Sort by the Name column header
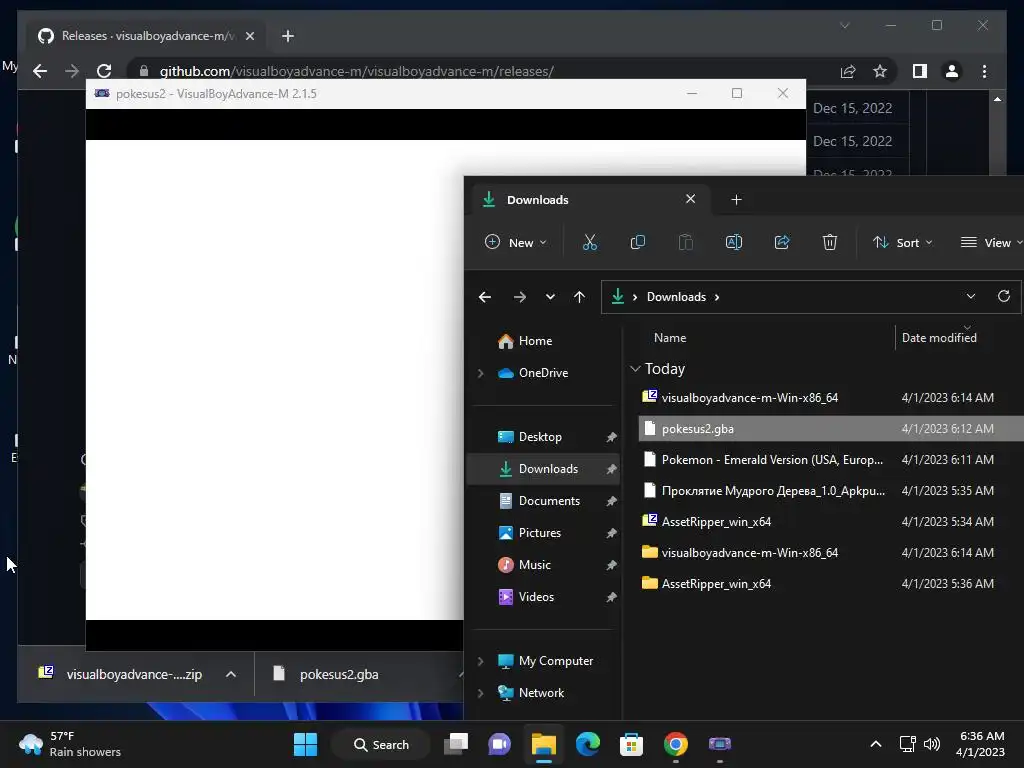The image size is (1024, 768). tap(670, 338)
